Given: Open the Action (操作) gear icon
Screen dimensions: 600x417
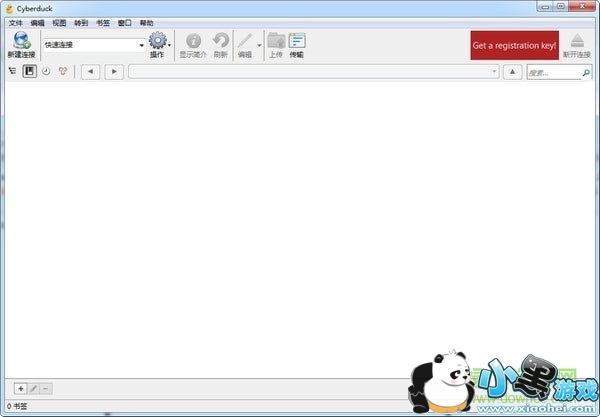Looking at the screenshot, I should point(157,41).
